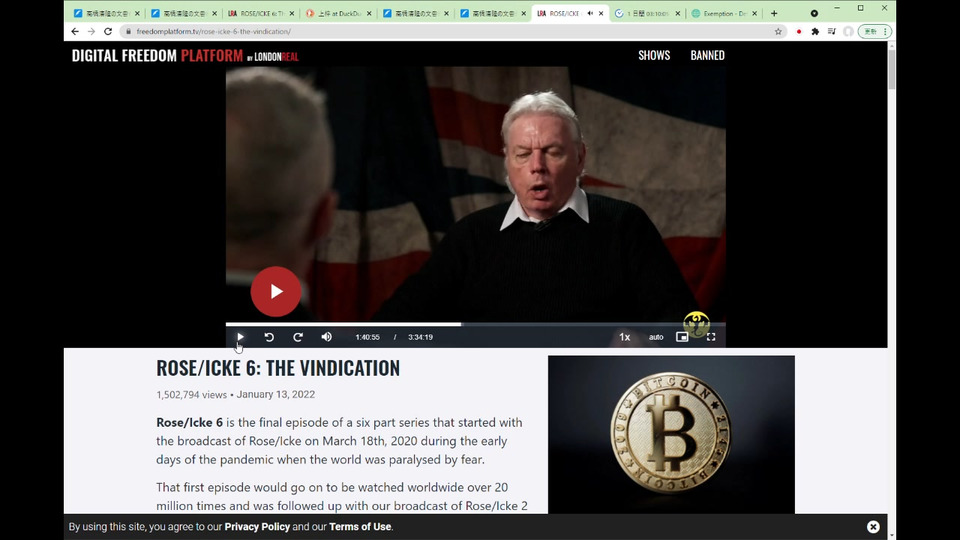Open the browser profile avatar
This screenshot has height=540, width=960.
click(848, 31)
